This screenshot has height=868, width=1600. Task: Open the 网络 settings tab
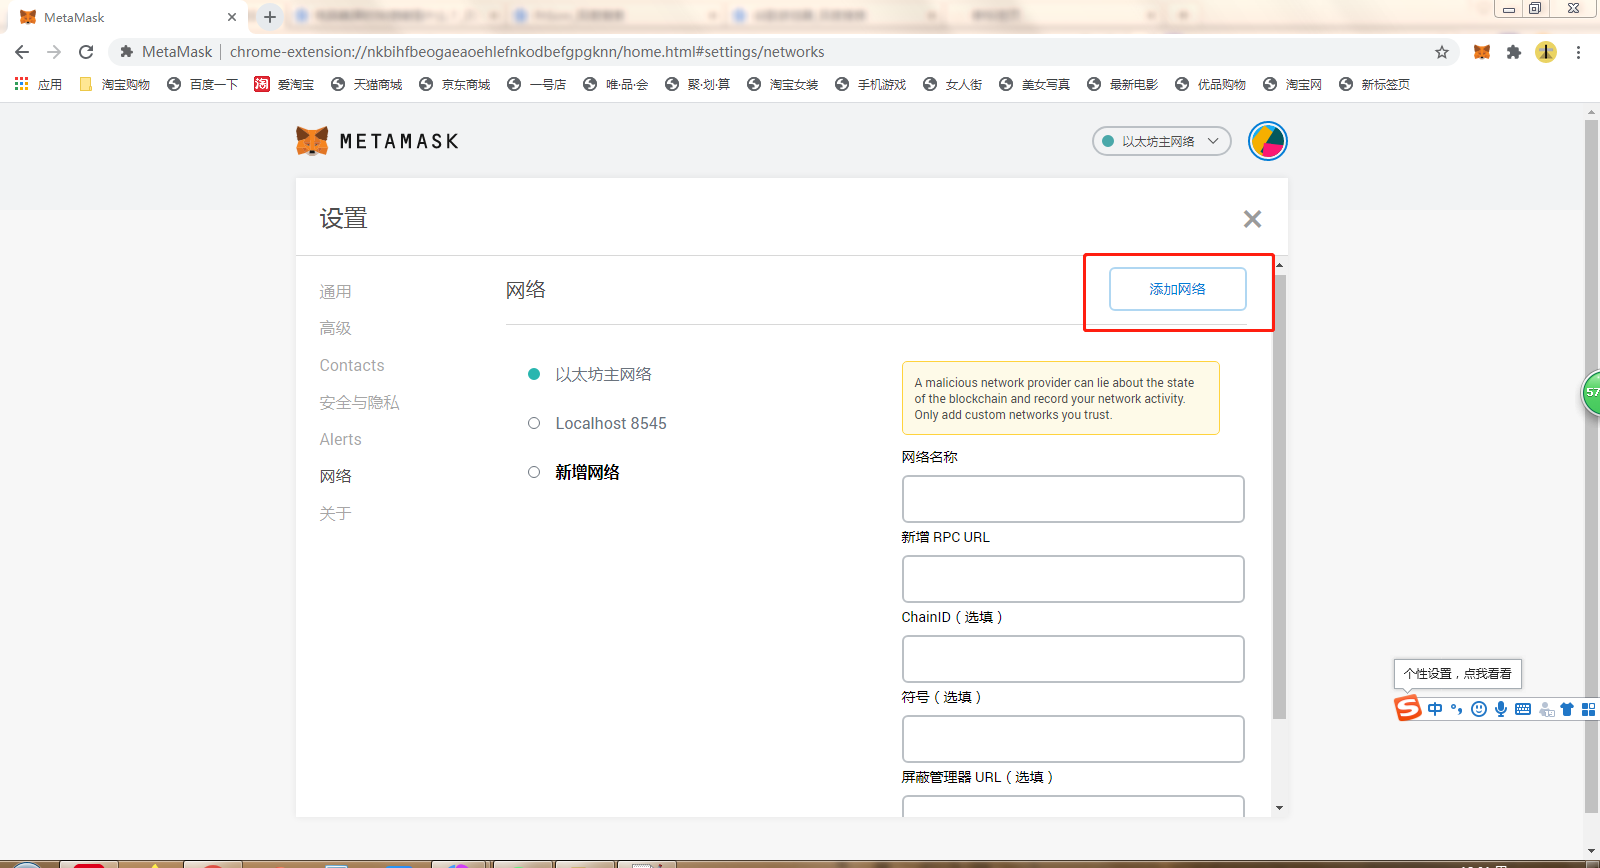point(335,476)
